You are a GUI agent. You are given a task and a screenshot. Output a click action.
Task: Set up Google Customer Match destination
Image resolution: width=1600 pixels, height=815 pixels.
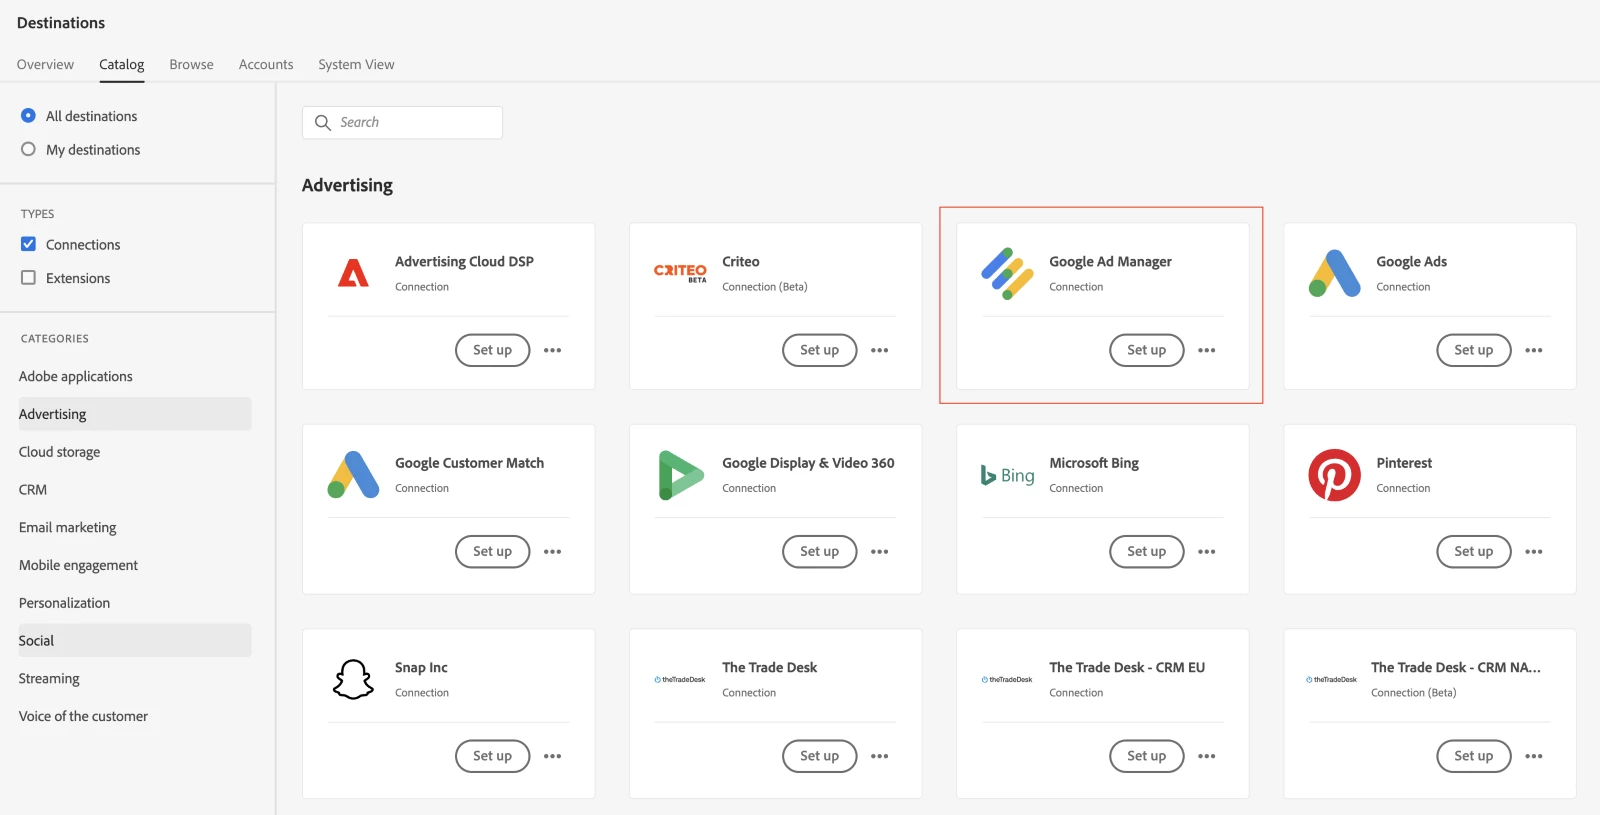tap(492, 552)
